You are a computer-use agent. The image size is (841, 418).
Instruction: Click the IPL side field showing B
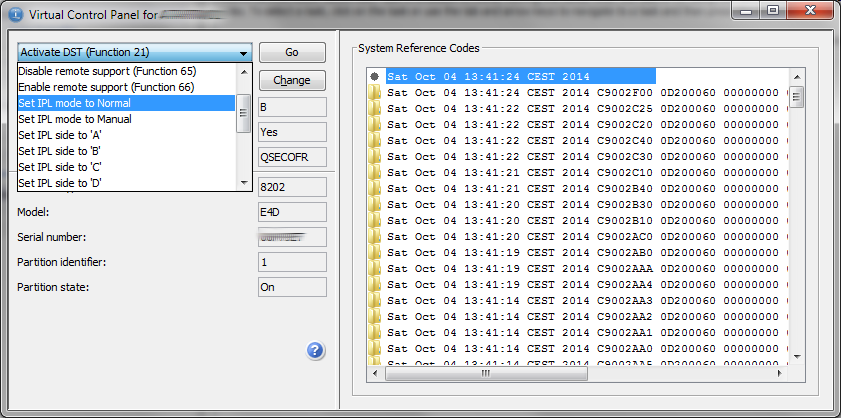point(292,107)
